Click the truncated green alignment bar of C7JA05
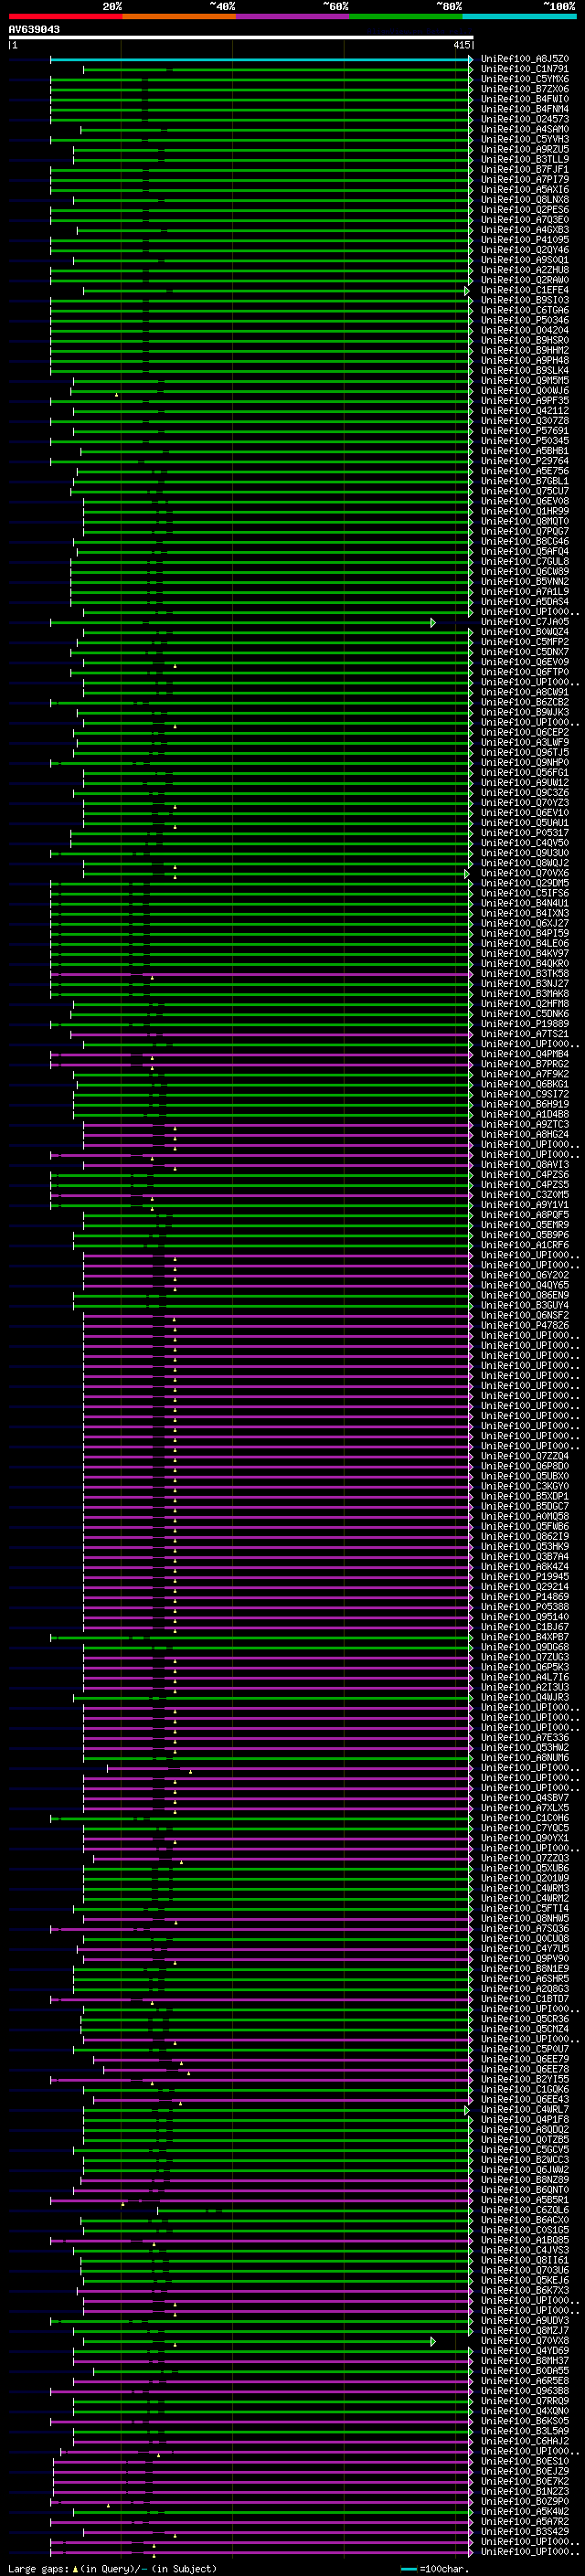The width and height of the screenshot is (585, 2576). pyautogui.click(x=243, y=622)
